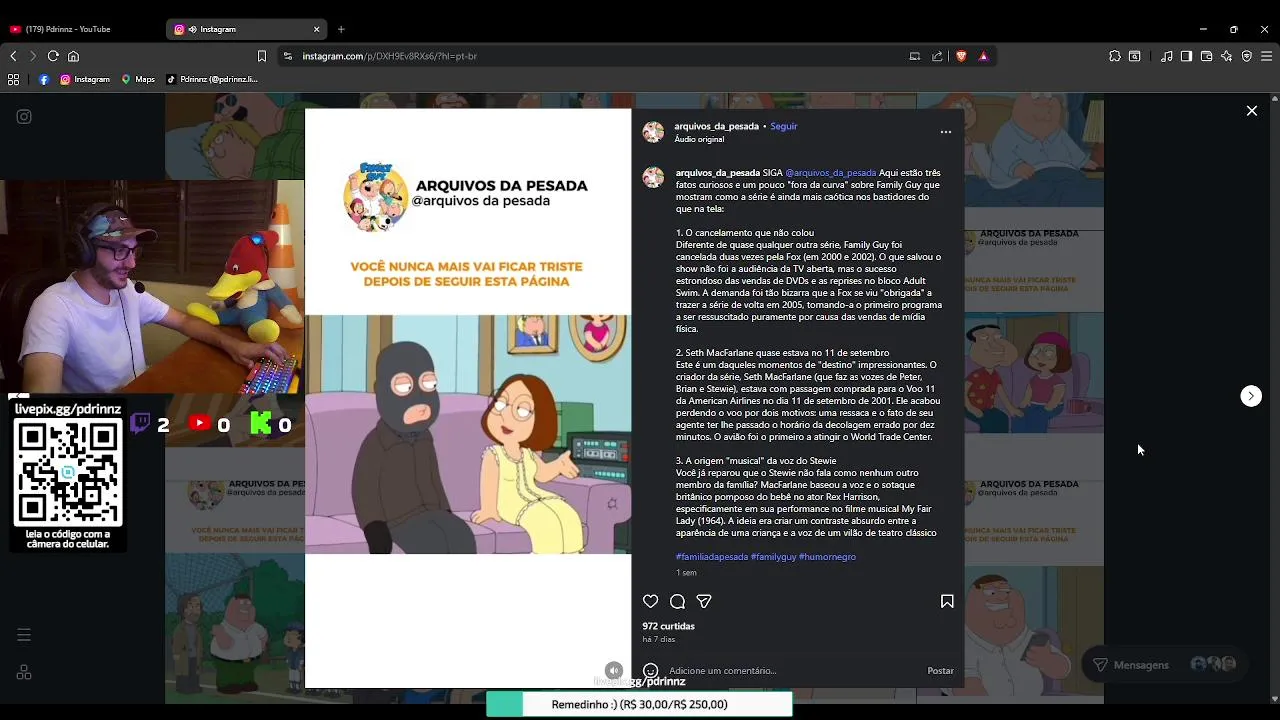Open the browser extensions puzzle icon
This screenshot has height=720, width=1280.
(1115, 56)
